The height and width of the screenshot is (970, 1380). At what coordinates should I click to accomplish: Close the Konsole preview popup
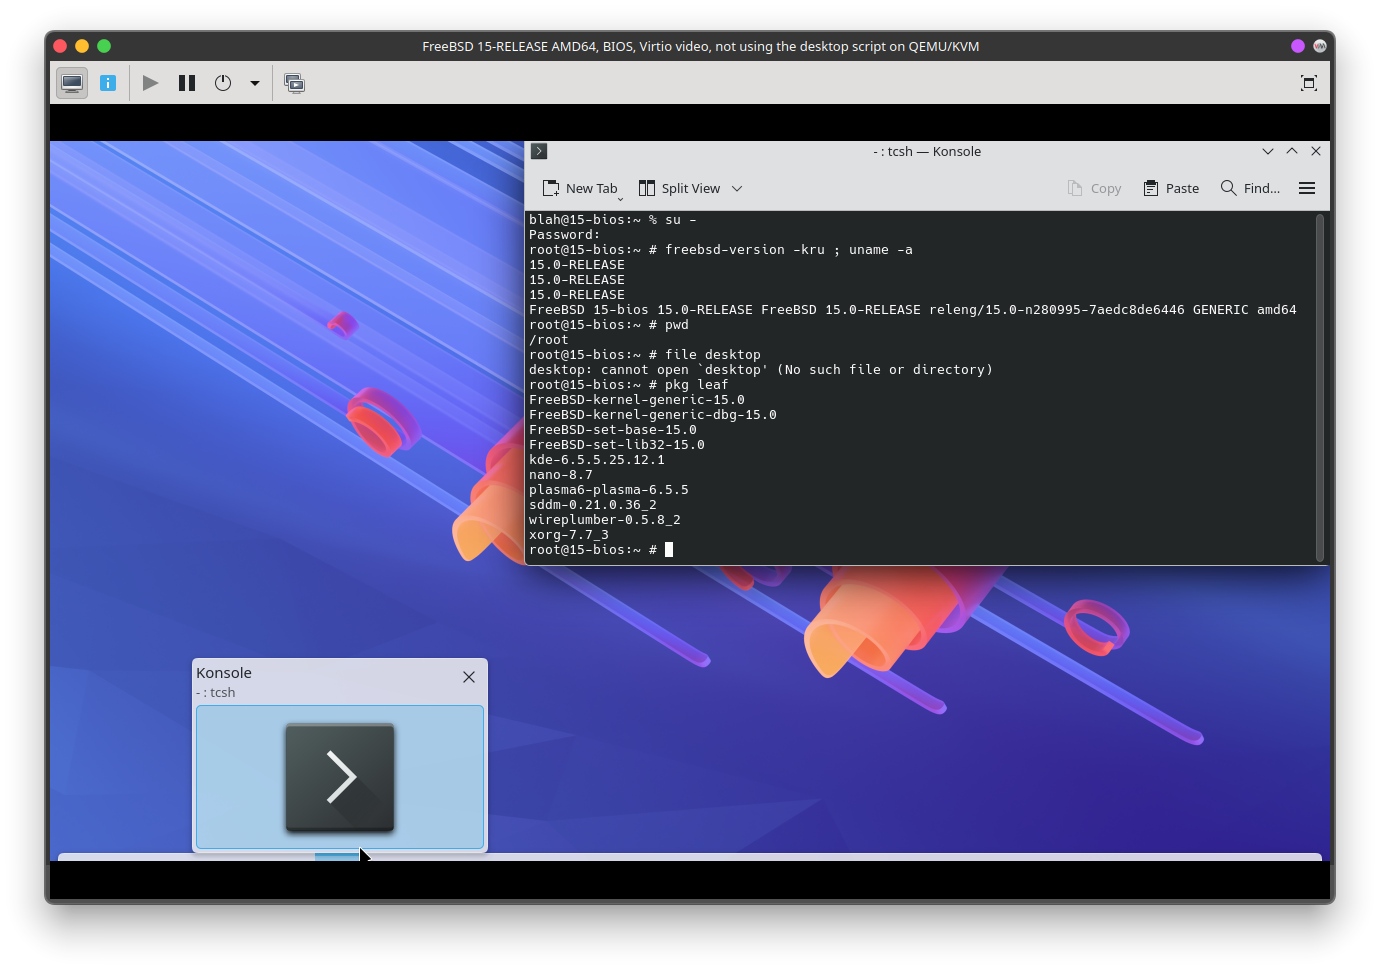[469, 677]
